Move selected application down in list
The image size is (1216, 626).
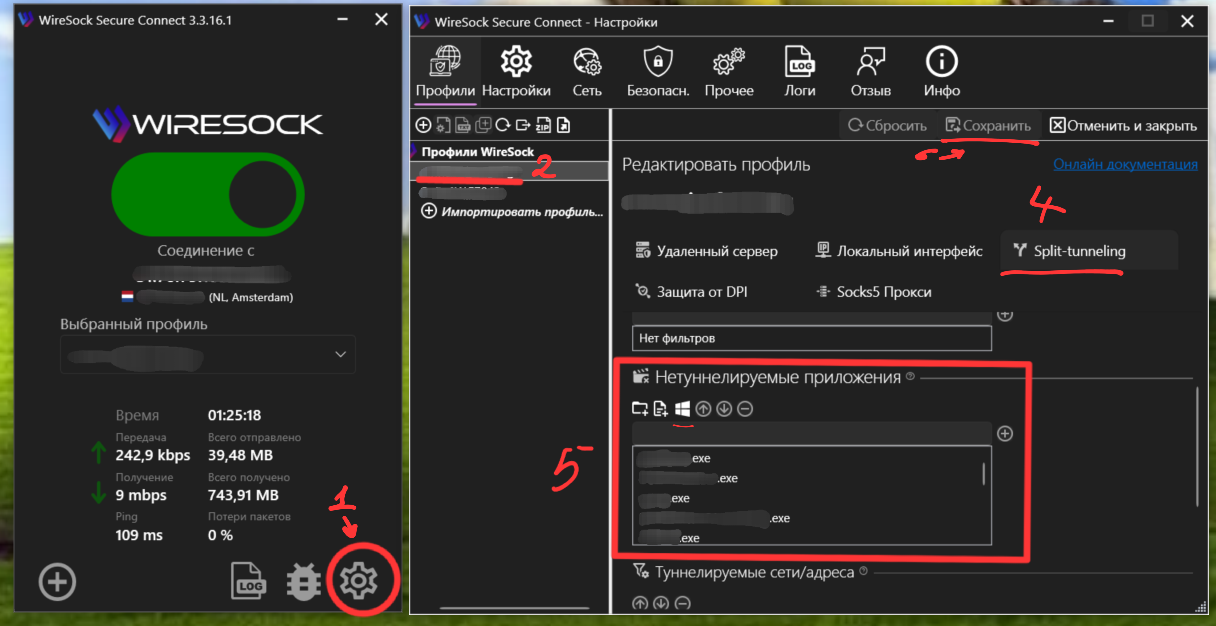click(x=724, y=408)
